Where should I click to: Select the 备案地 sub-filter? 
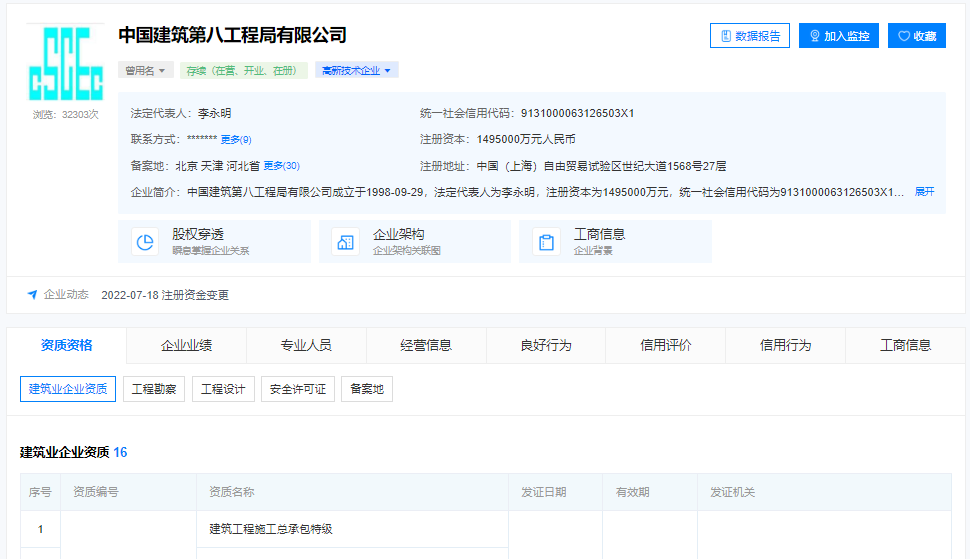point(366,389)
